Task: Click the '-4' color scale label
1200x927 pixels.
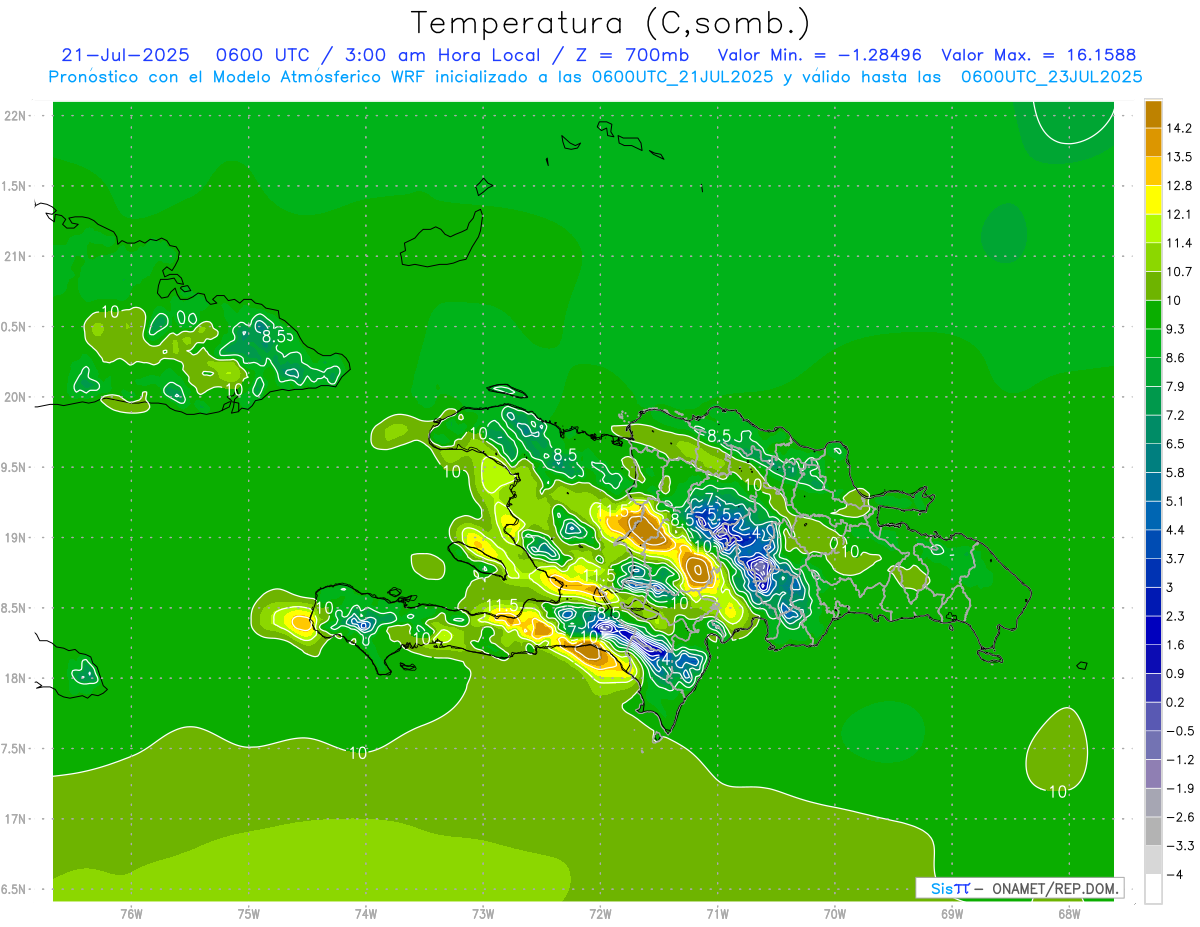Action: tap(1175, 874)
